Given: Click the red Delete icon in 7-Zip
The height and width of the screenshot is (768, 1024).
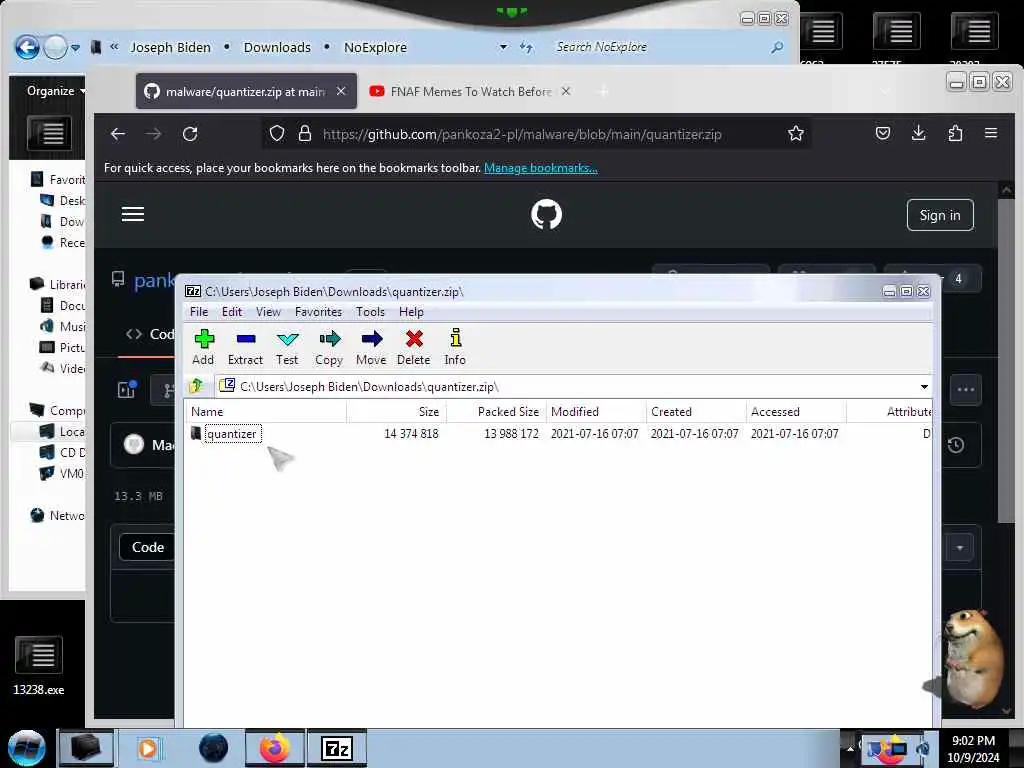Looking at the screenshot, I should (x=413, y=347).
